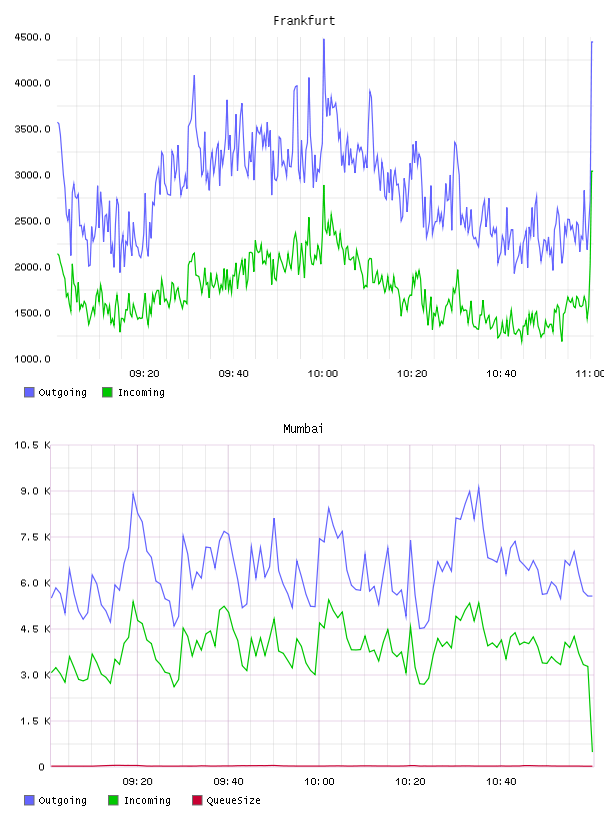Screen dimensions: 608x816
Task: Click the Outgoing label in Mumbai legend
Action: (x=62, y=800)
